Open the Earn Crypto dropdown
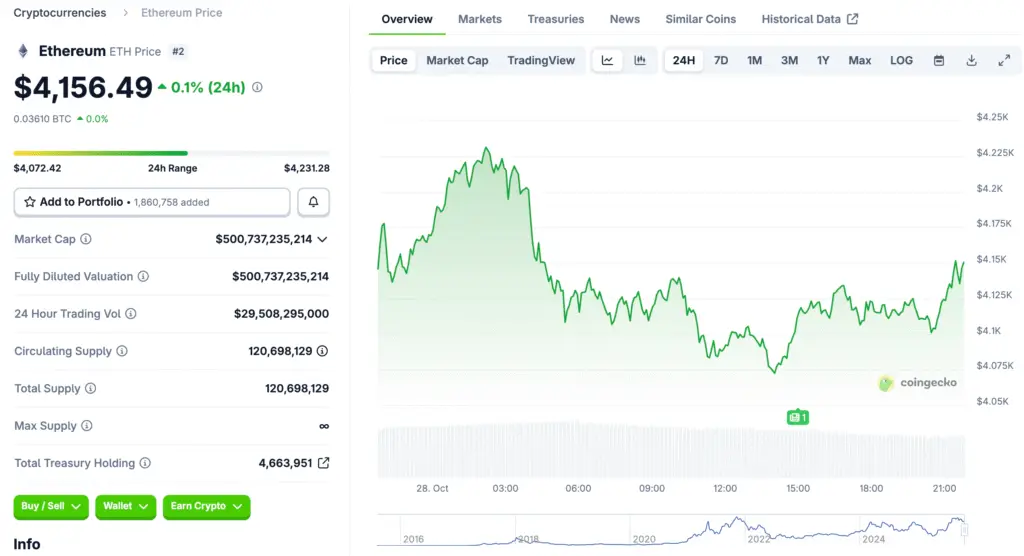The width and height of the screenshot is (1024, 556). (x=206, y=507)
